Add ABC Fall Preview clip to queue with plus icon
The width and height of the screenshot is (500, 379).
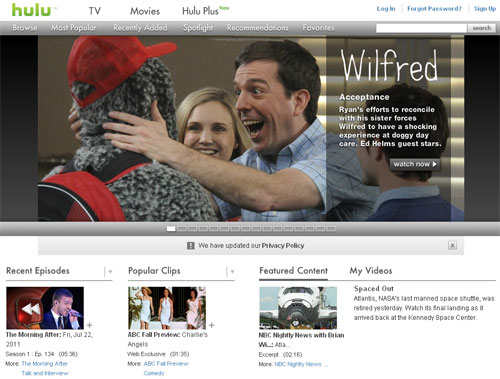[x=211, y=325]
